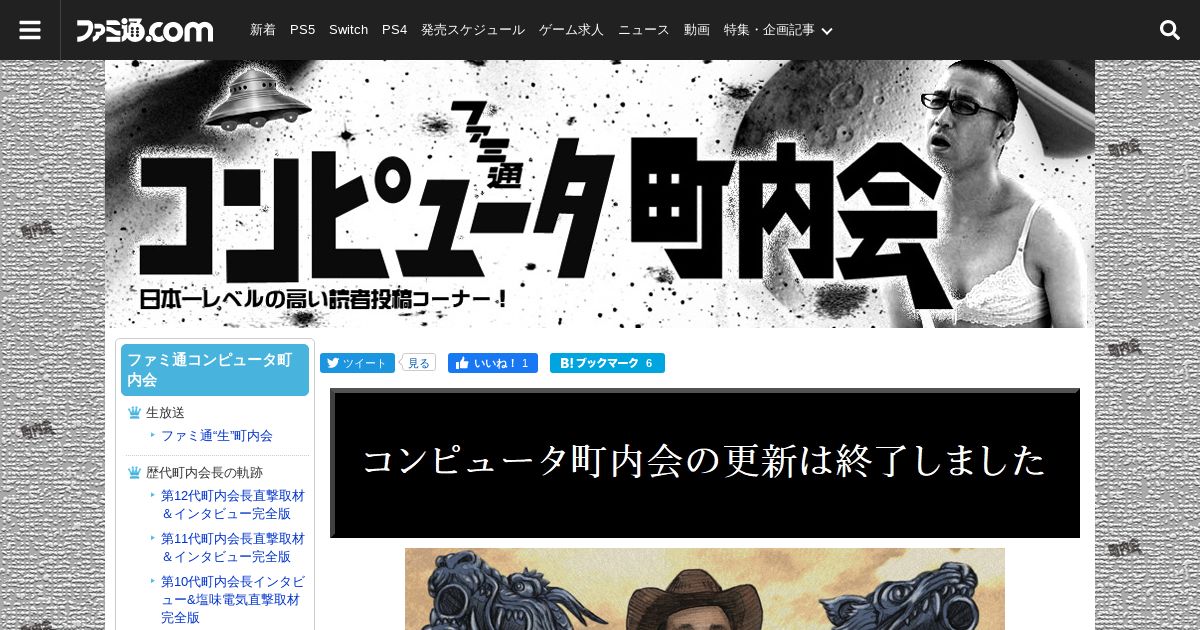Go to the 発売スケジュール page
The height and width of the screenshot is (630, 1200).
coord(473,30)
